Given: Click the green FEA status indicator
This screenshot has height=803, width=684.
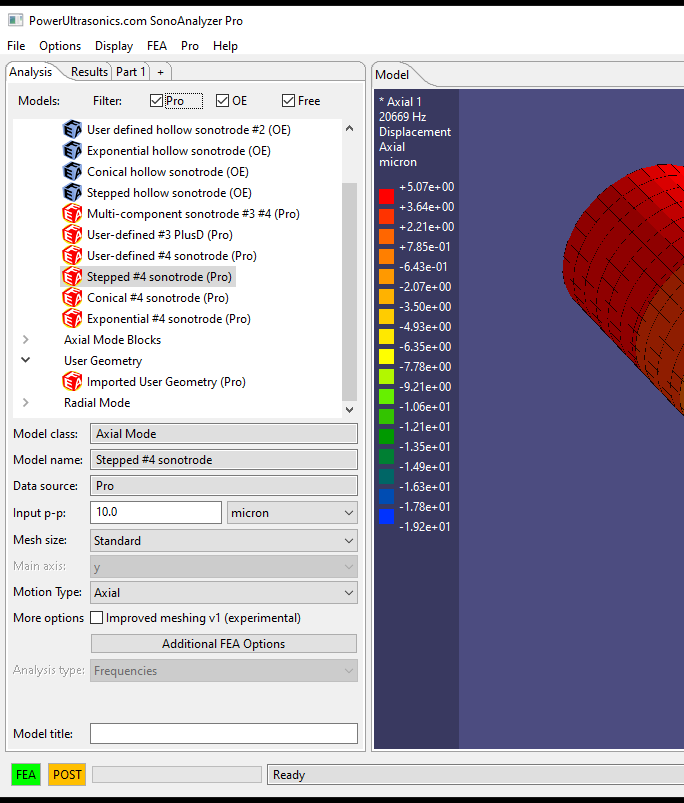Looking at the screenshot, I should (26, 775).
